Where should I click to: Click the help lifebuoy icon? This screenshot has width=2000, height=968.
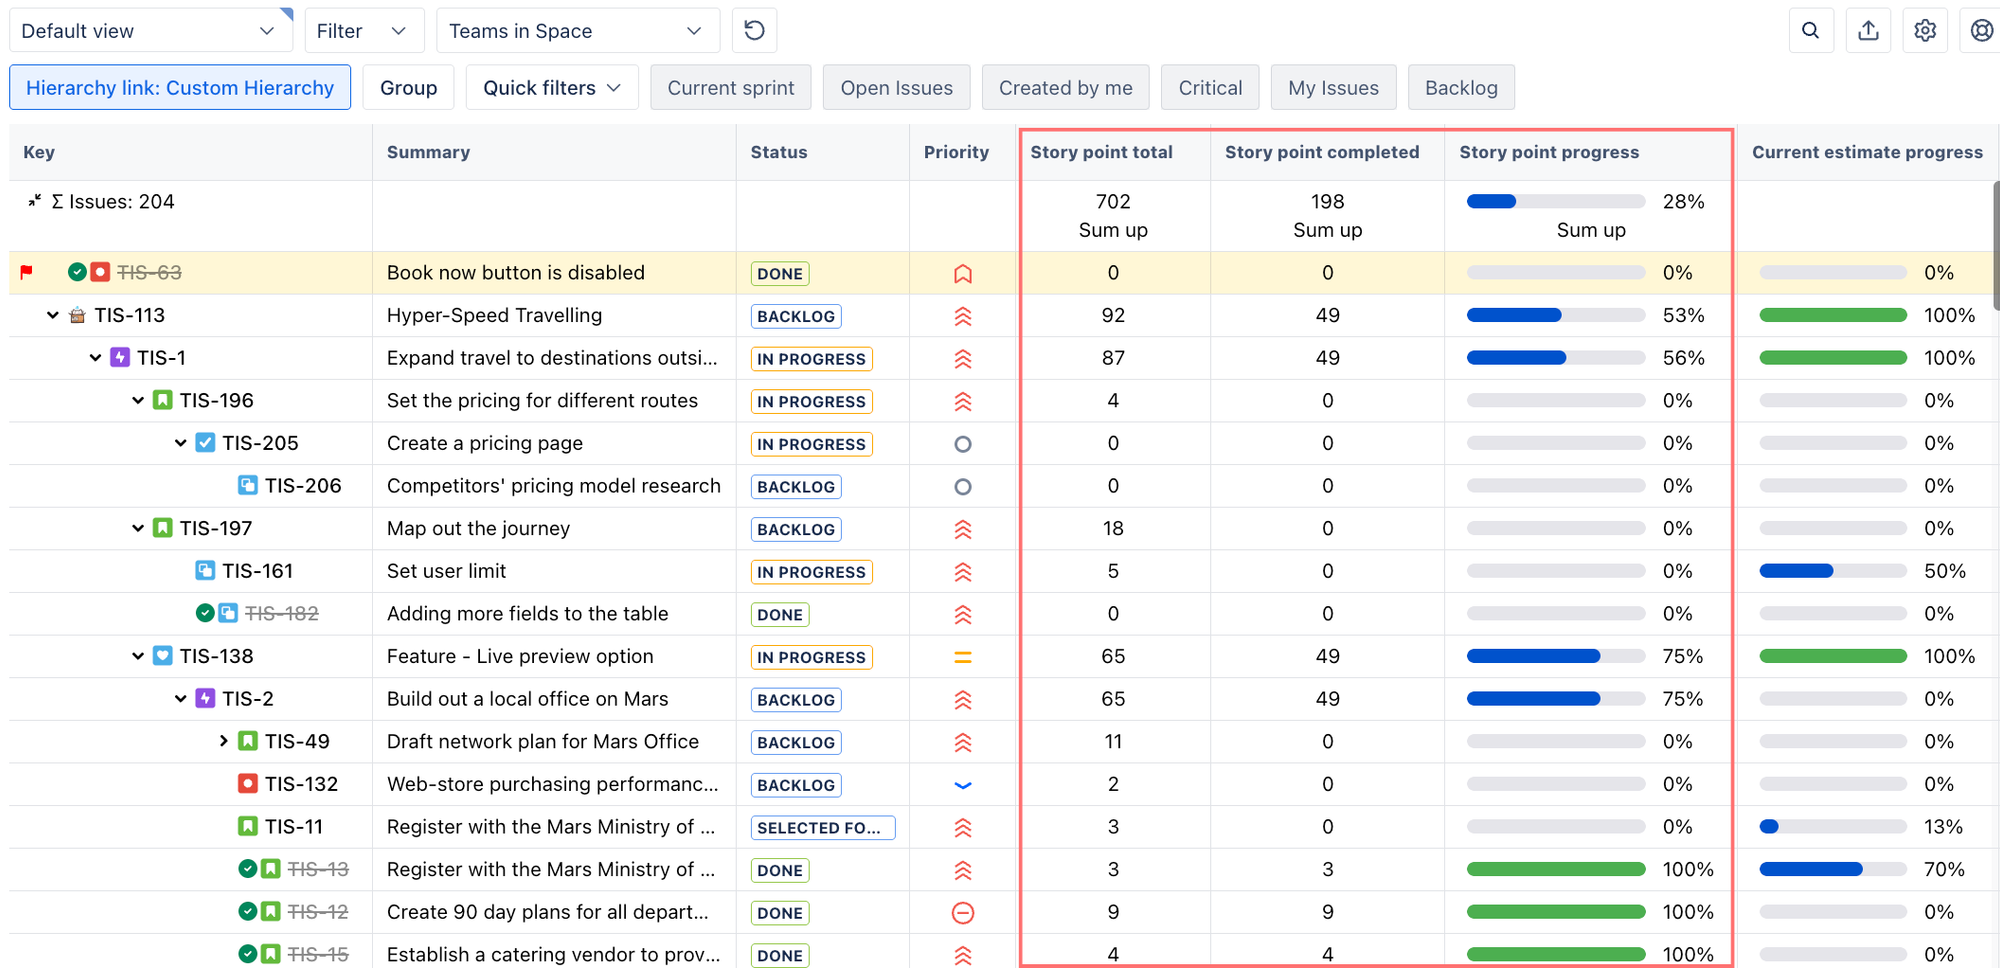(x=1981, y=30)
